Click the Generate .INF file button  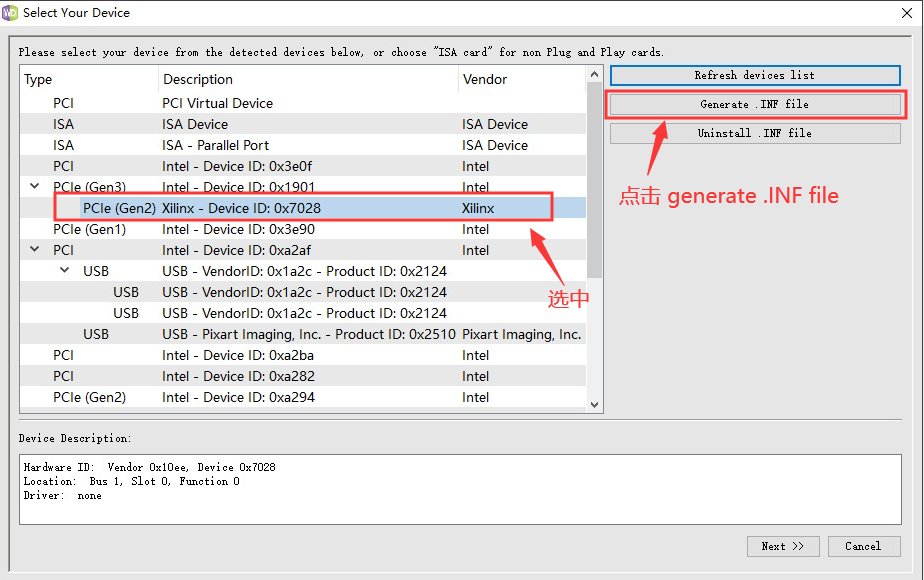754,104
